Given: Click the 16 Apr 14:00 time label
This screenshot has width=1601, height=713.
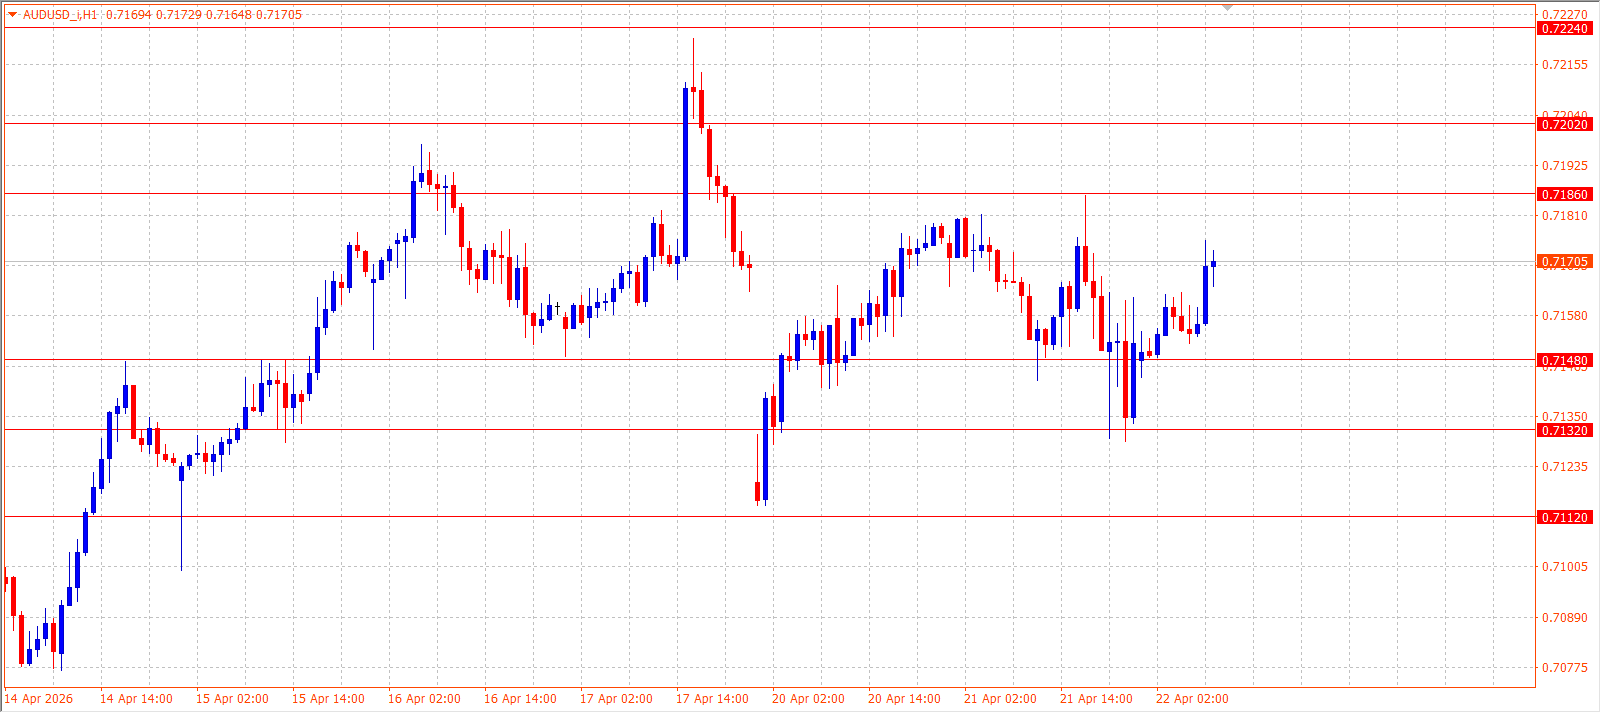Looking at the screenshot, I should pyautogui.click(x=520, y=699).
